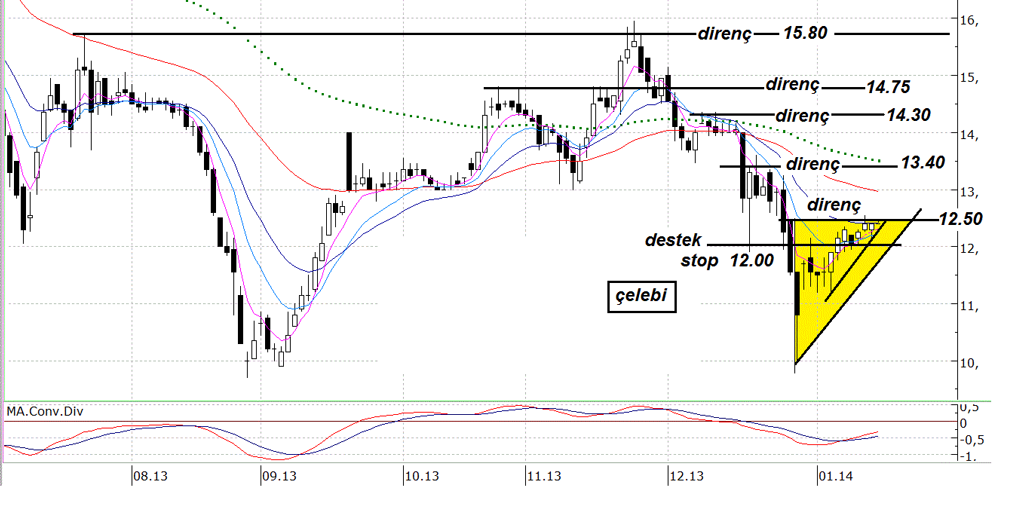1024x517 pixels.
Task: Click the -0,5 value on MACD axis
Action: pos(971,440)
